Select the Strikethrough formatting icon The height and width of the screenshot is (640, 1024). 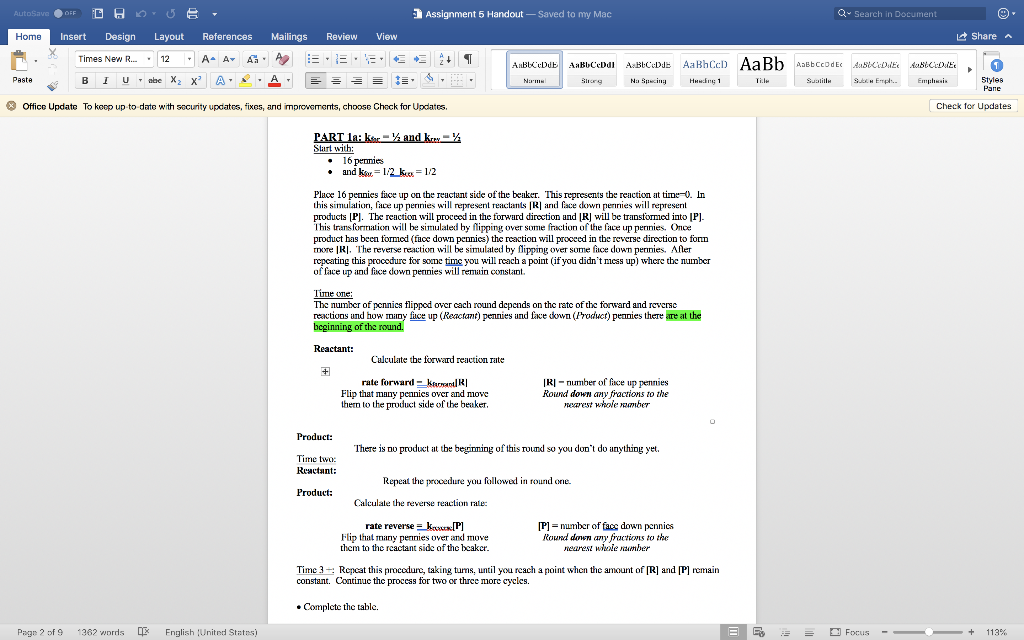pos(155,80)
